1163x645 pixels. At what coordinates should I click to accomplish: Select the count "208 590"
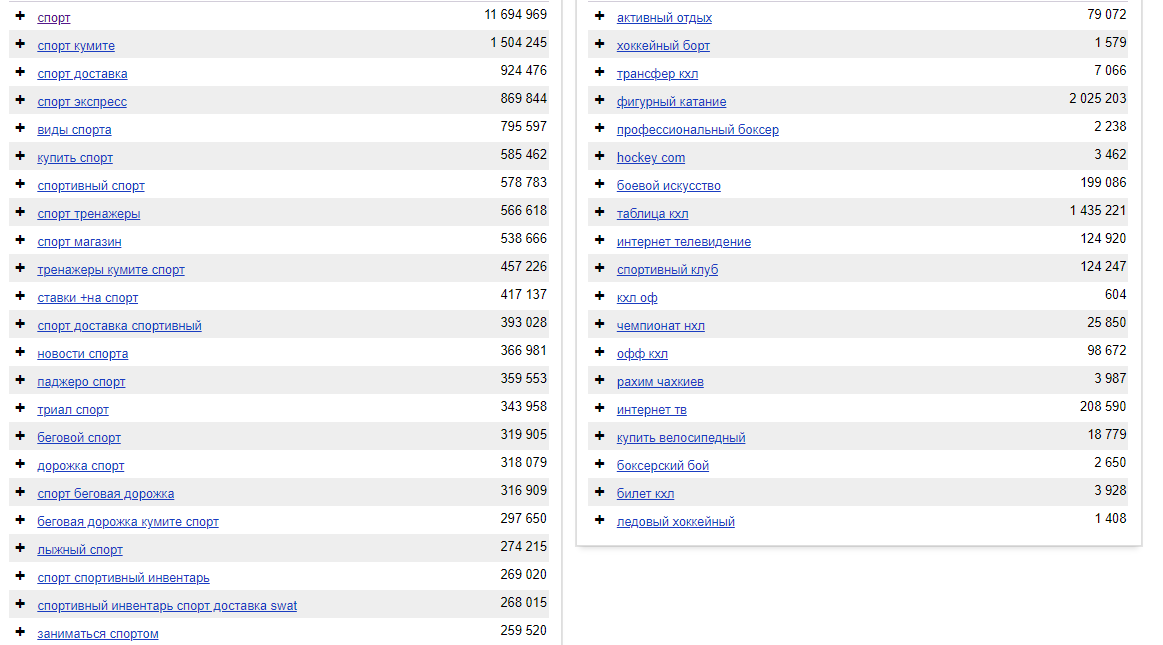click(1103, 407)
